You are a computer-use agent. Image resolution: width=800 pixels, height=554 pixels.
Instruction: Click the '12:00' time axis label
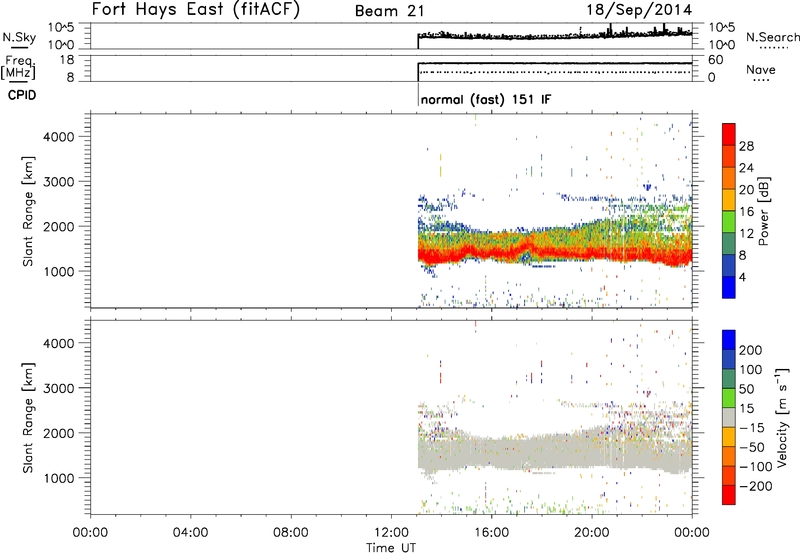point(391,533)
